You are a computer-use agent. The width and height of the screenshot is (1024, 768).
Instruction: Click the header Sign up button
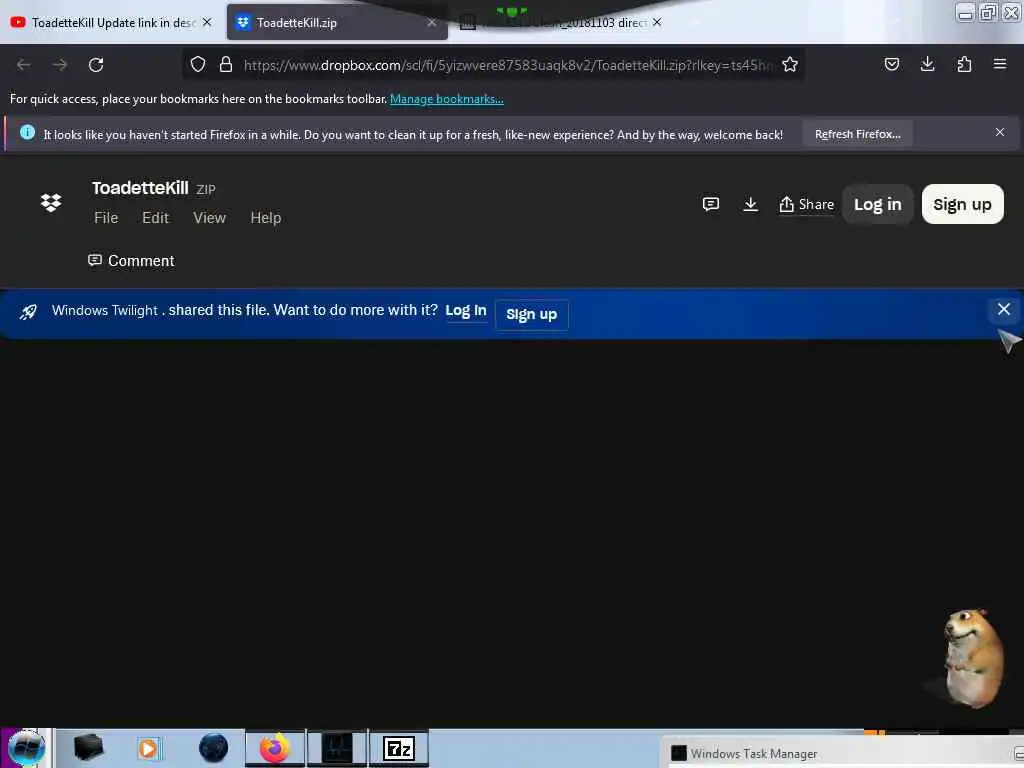coord(962,204)
